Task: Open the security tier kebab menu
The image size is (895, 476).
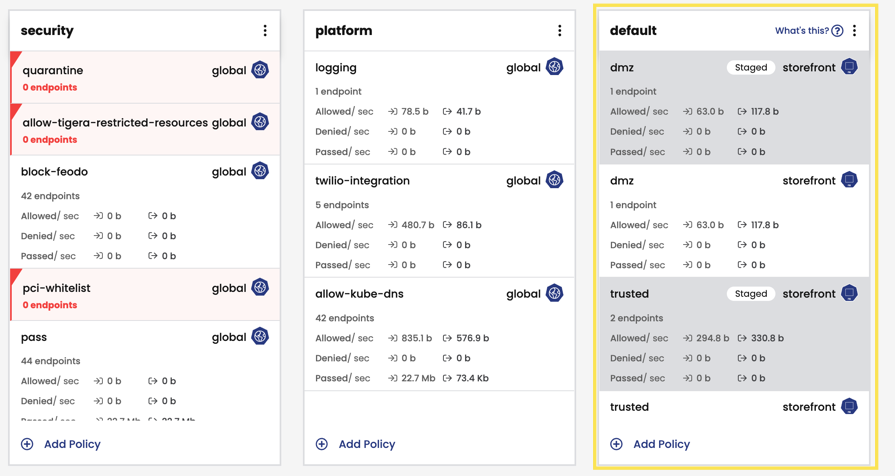Action: [265, 31]
